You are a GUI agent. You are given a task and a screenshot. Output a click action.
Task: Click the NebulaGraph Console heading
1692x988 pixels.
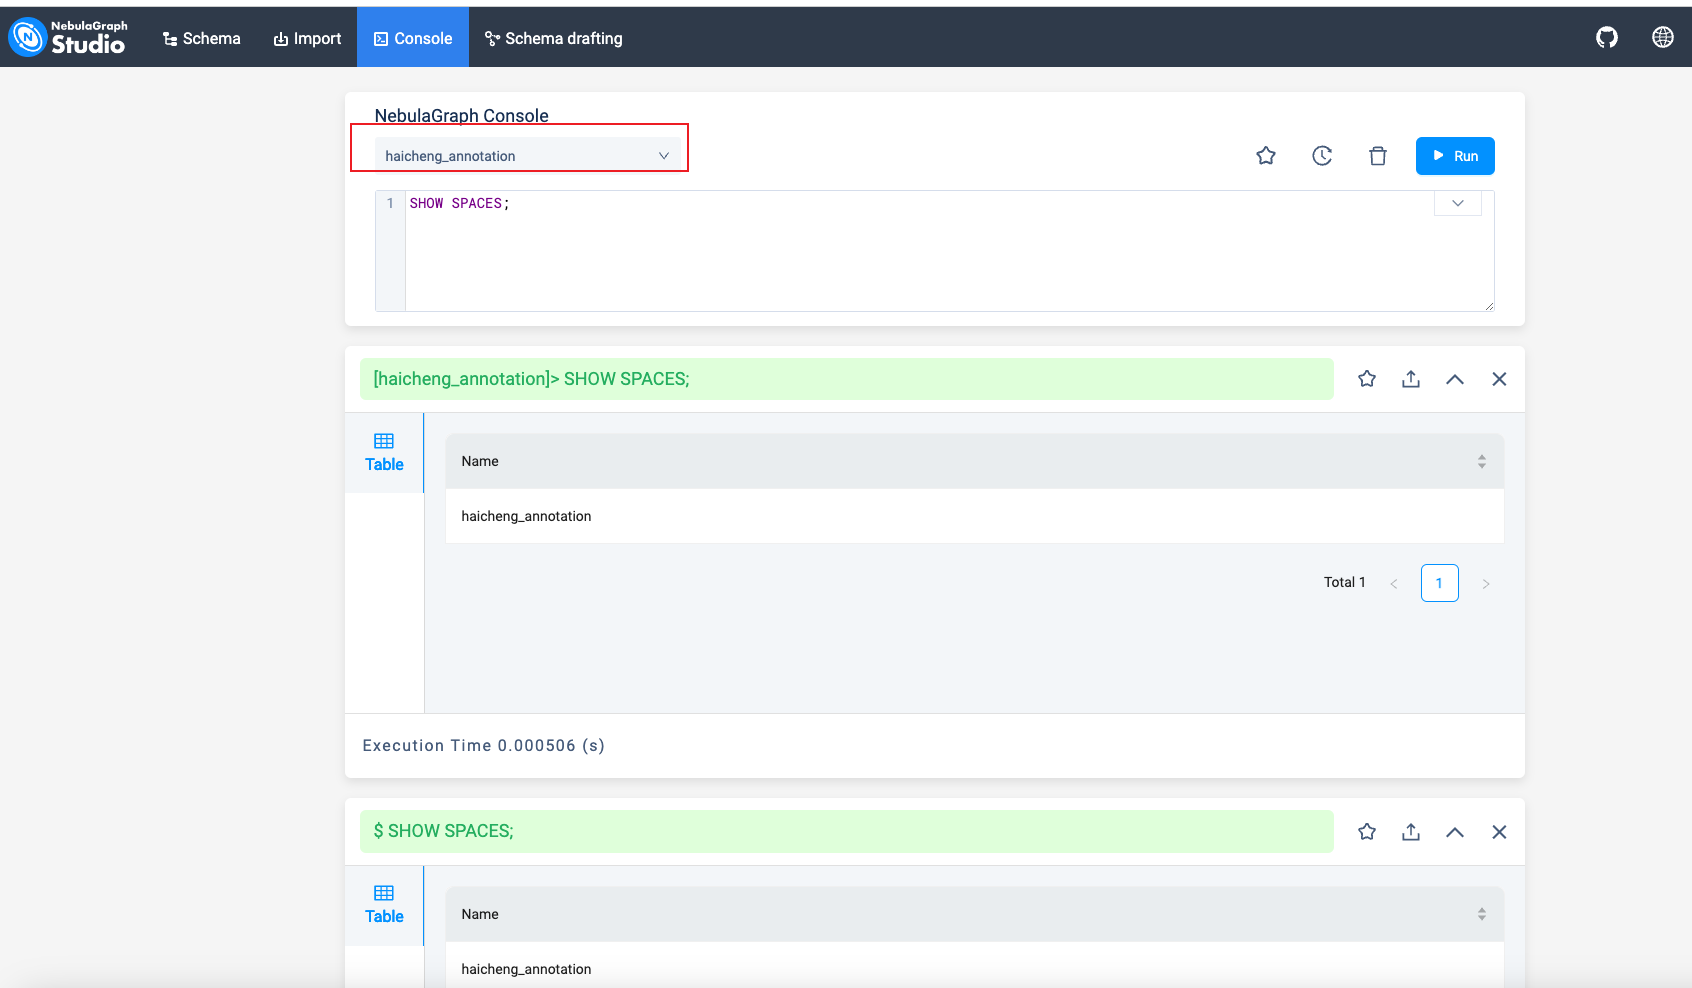pos(461,116)
